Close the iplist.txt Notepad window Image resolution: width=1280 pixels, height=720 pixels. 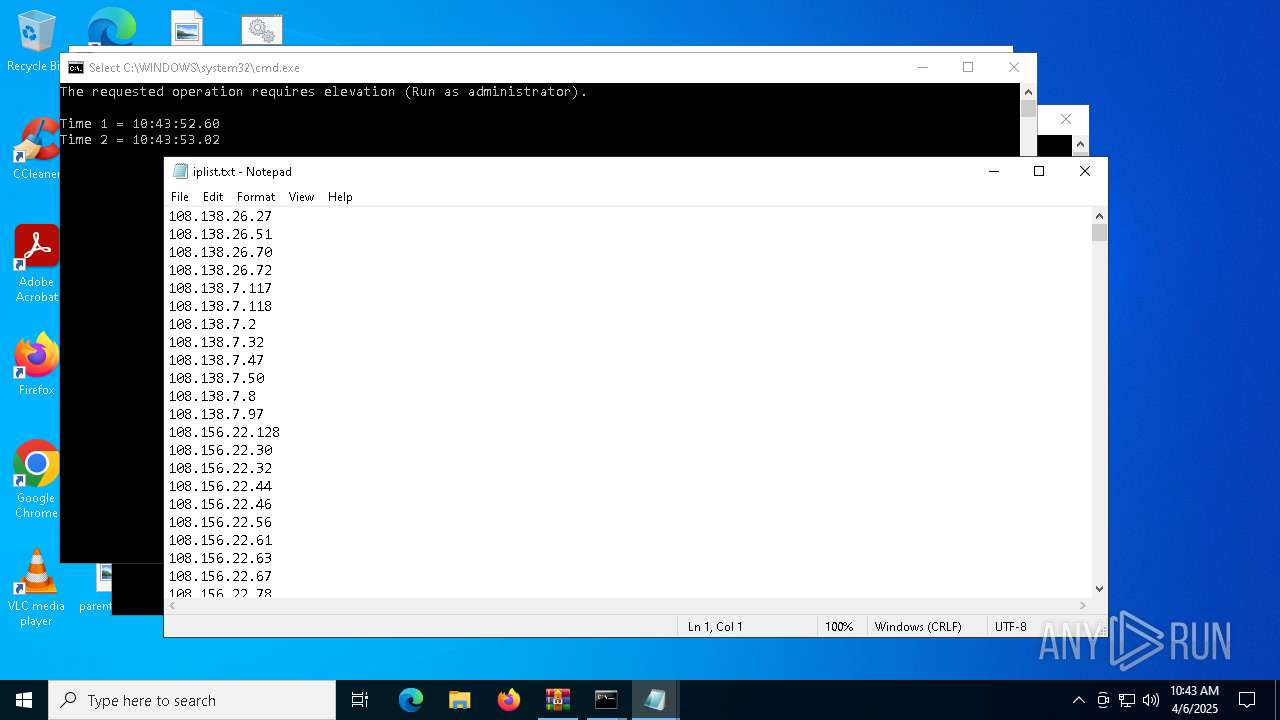click(1085, 171)
